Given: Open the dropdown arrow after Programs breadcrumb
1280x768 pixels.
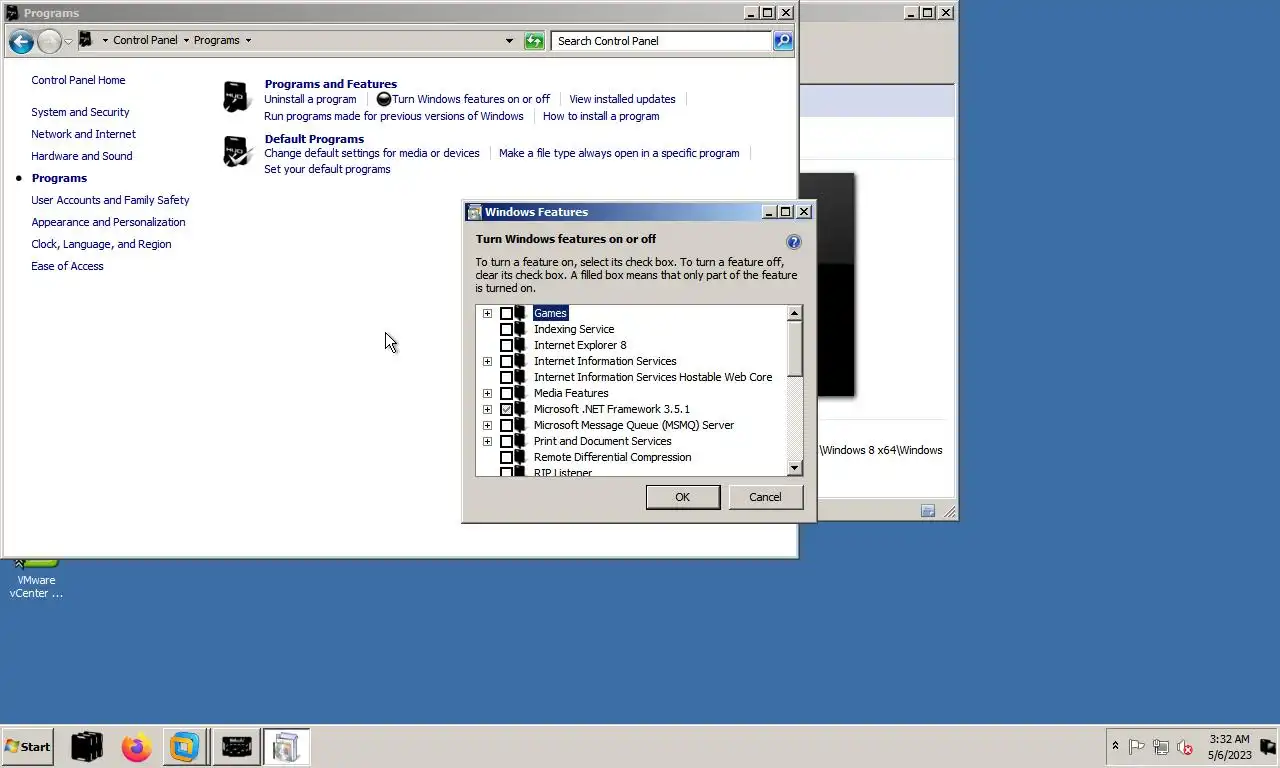Looking at the screenshot, I should point(248,41).
